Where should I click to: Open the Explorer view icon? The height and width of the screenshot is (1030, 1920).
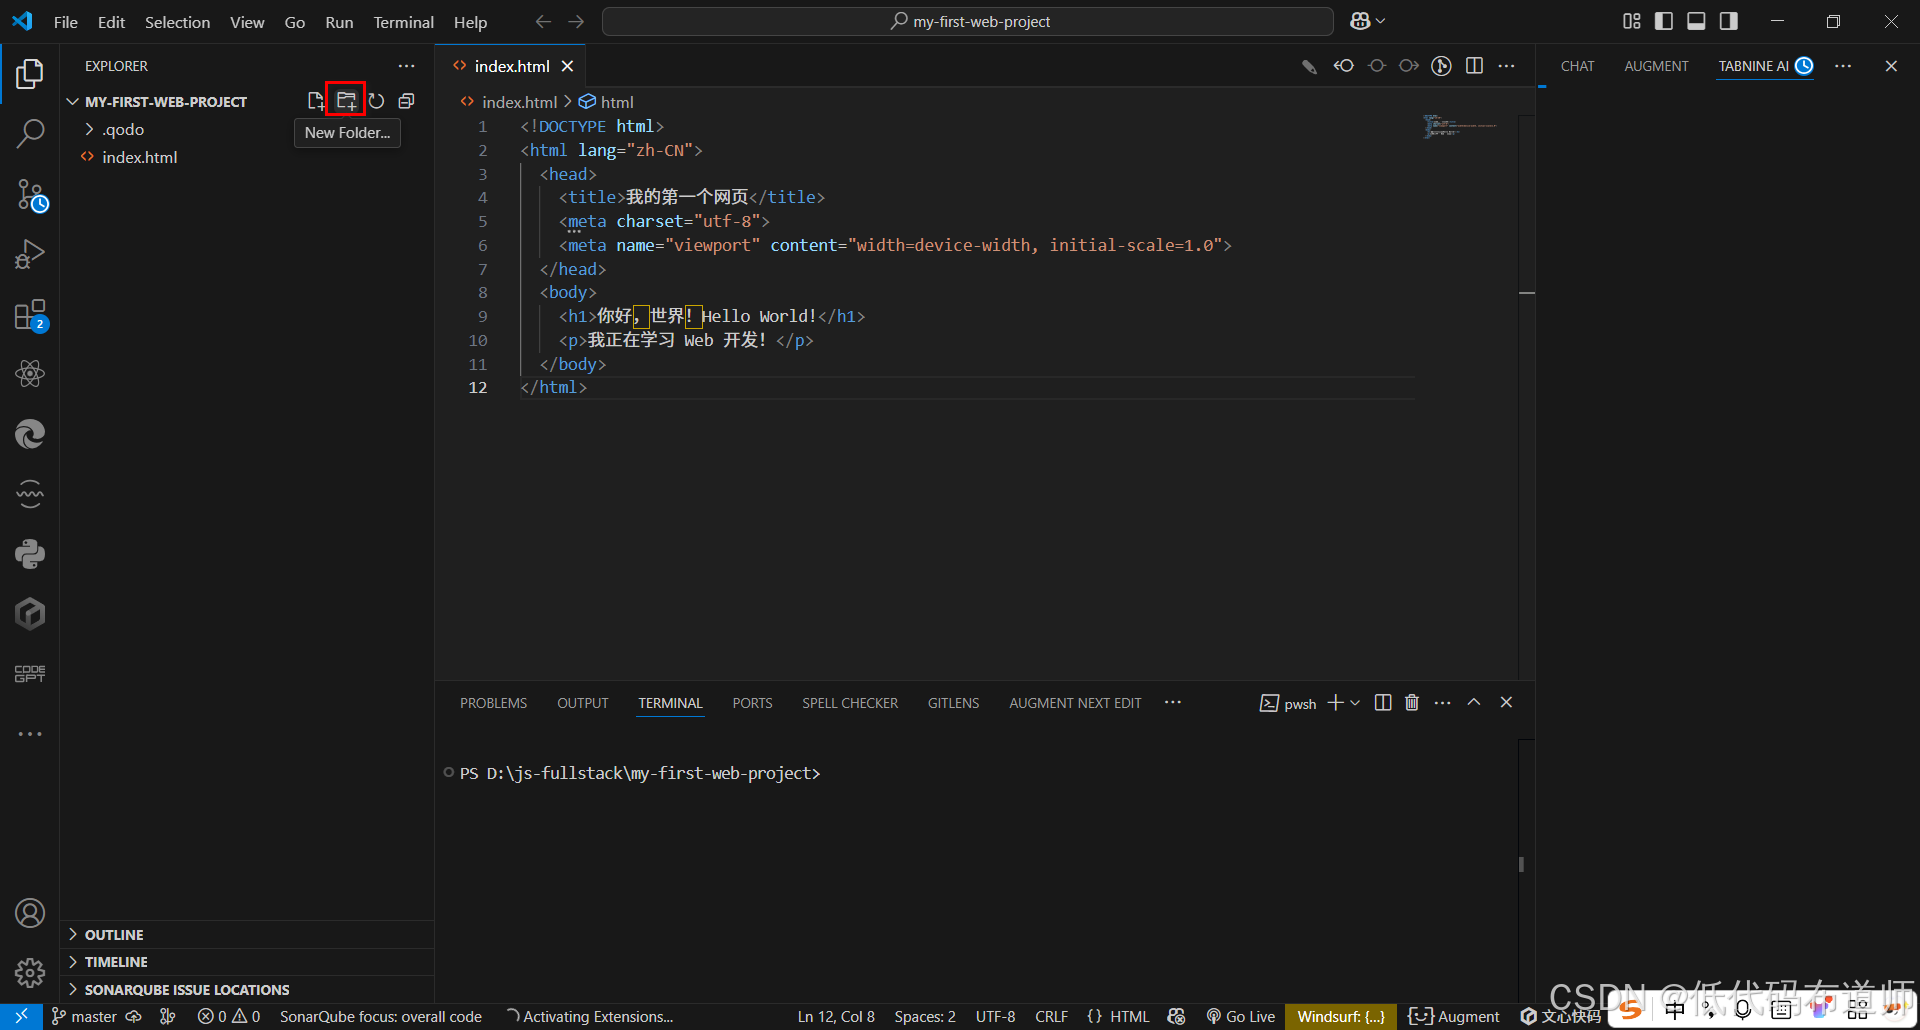coord(30,74)
